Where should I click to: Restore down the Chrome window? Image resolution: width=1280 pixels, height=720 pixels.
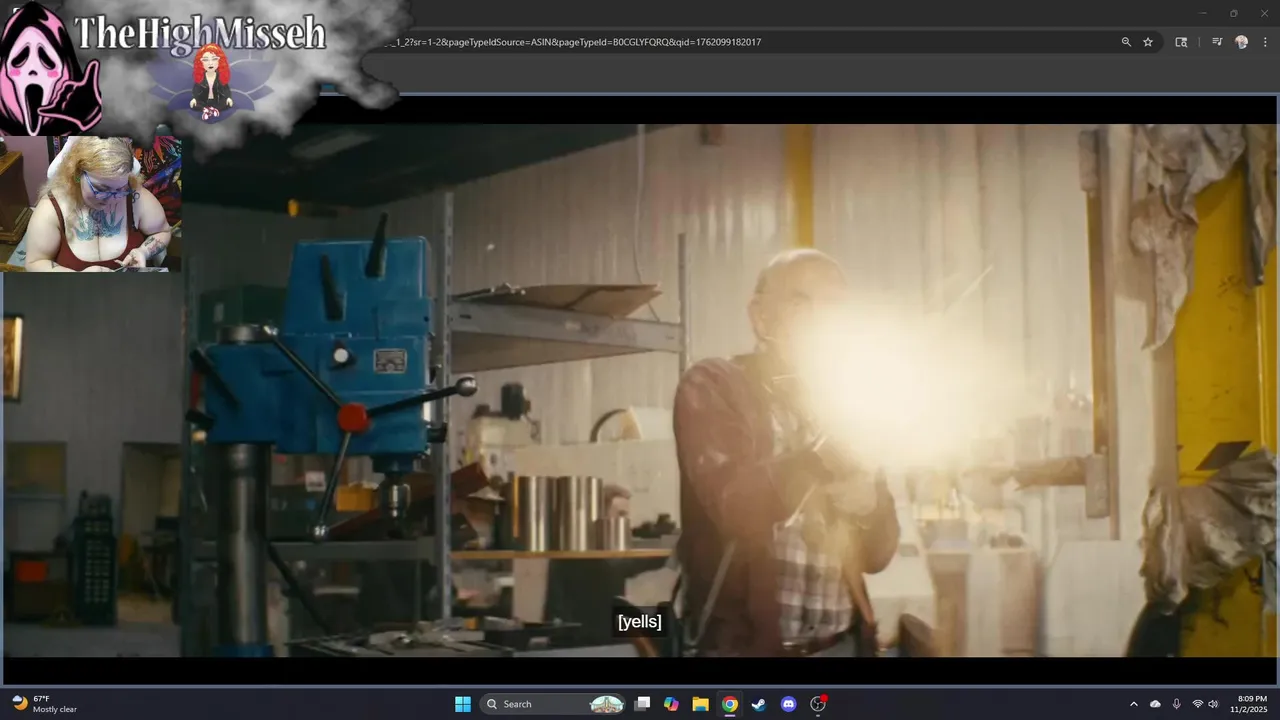pyautogui.click(x=1234, y=13)
